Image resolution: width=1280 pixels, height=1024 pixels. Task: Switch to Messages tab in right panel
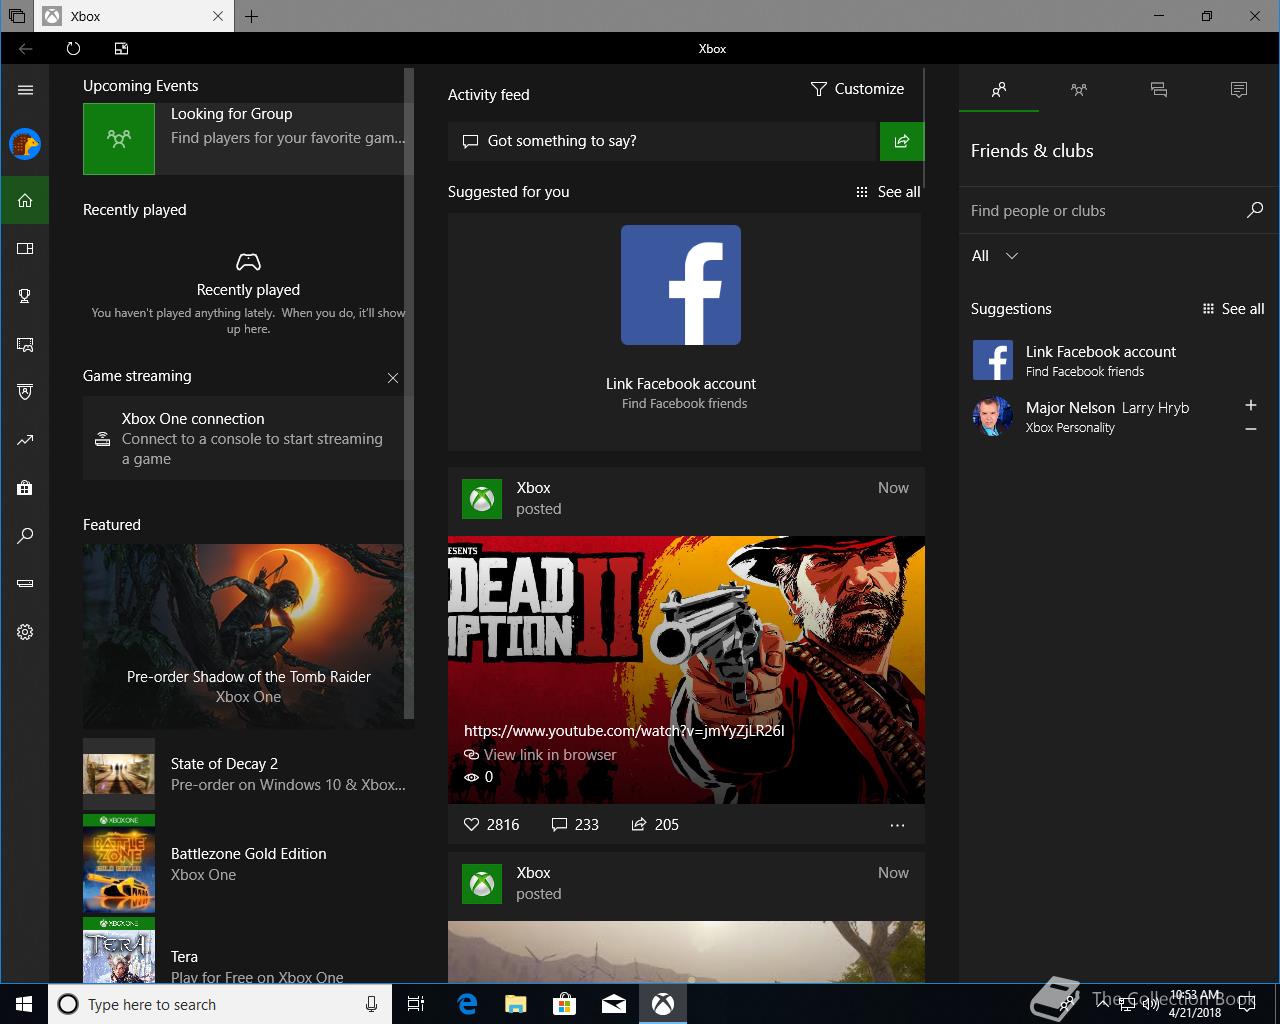[x=1159, y=90]
